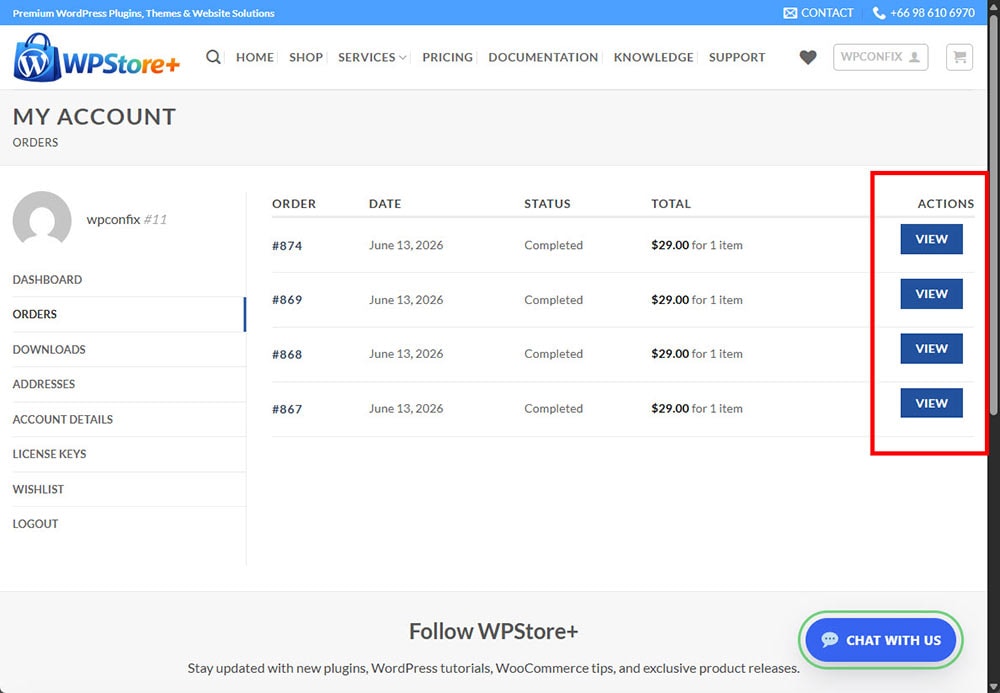
Task: Click the phone number +66 98 610 6970
Action: pyautogui.click(x=923, y=13)
